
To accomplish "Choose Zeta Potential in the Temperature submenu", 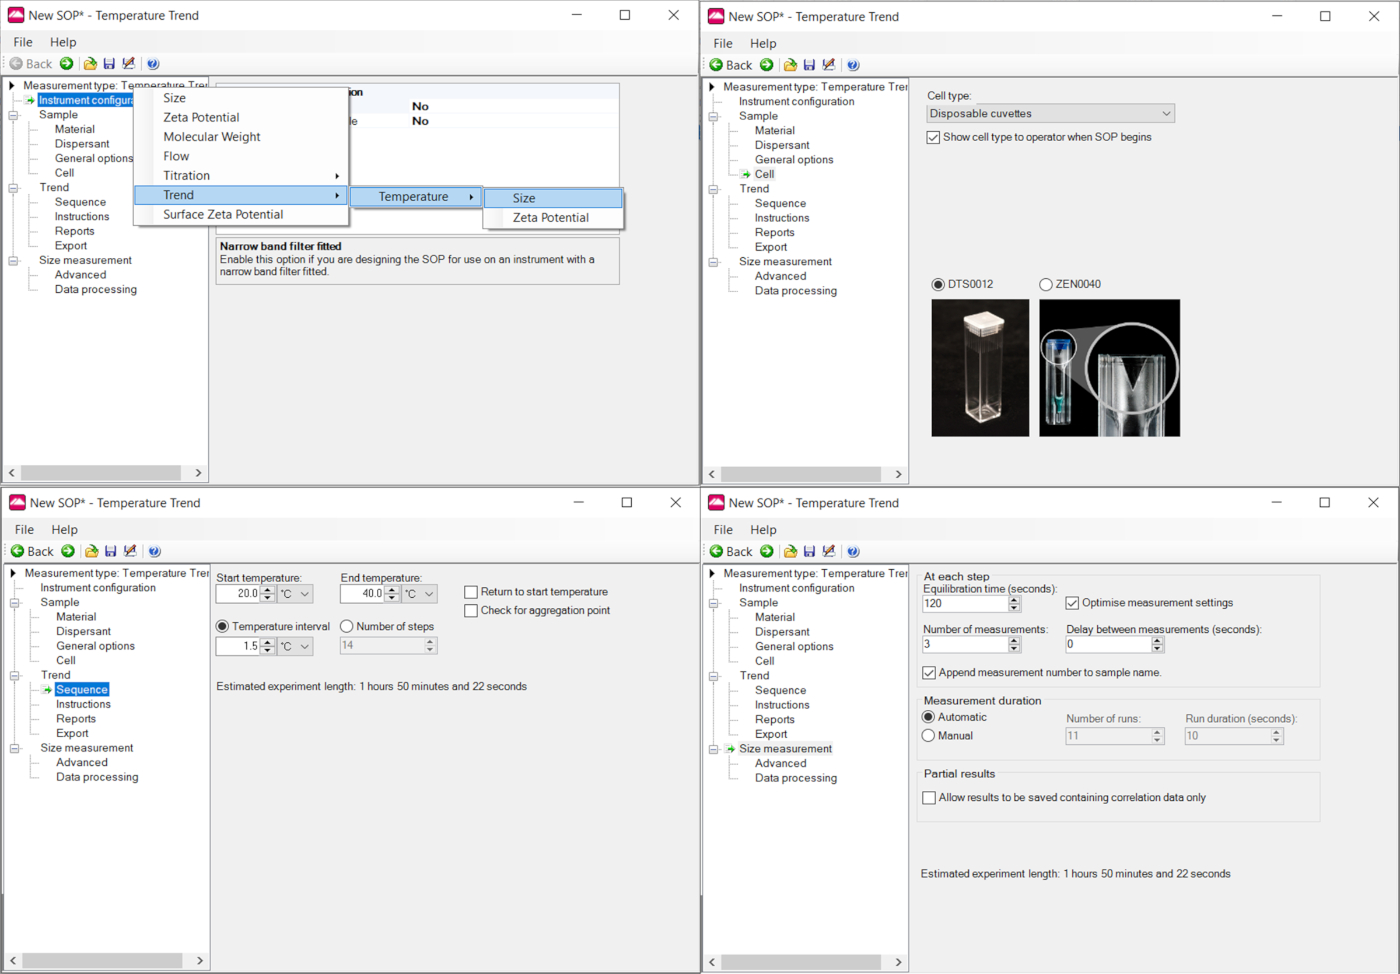I will click(x=550, y=217).
